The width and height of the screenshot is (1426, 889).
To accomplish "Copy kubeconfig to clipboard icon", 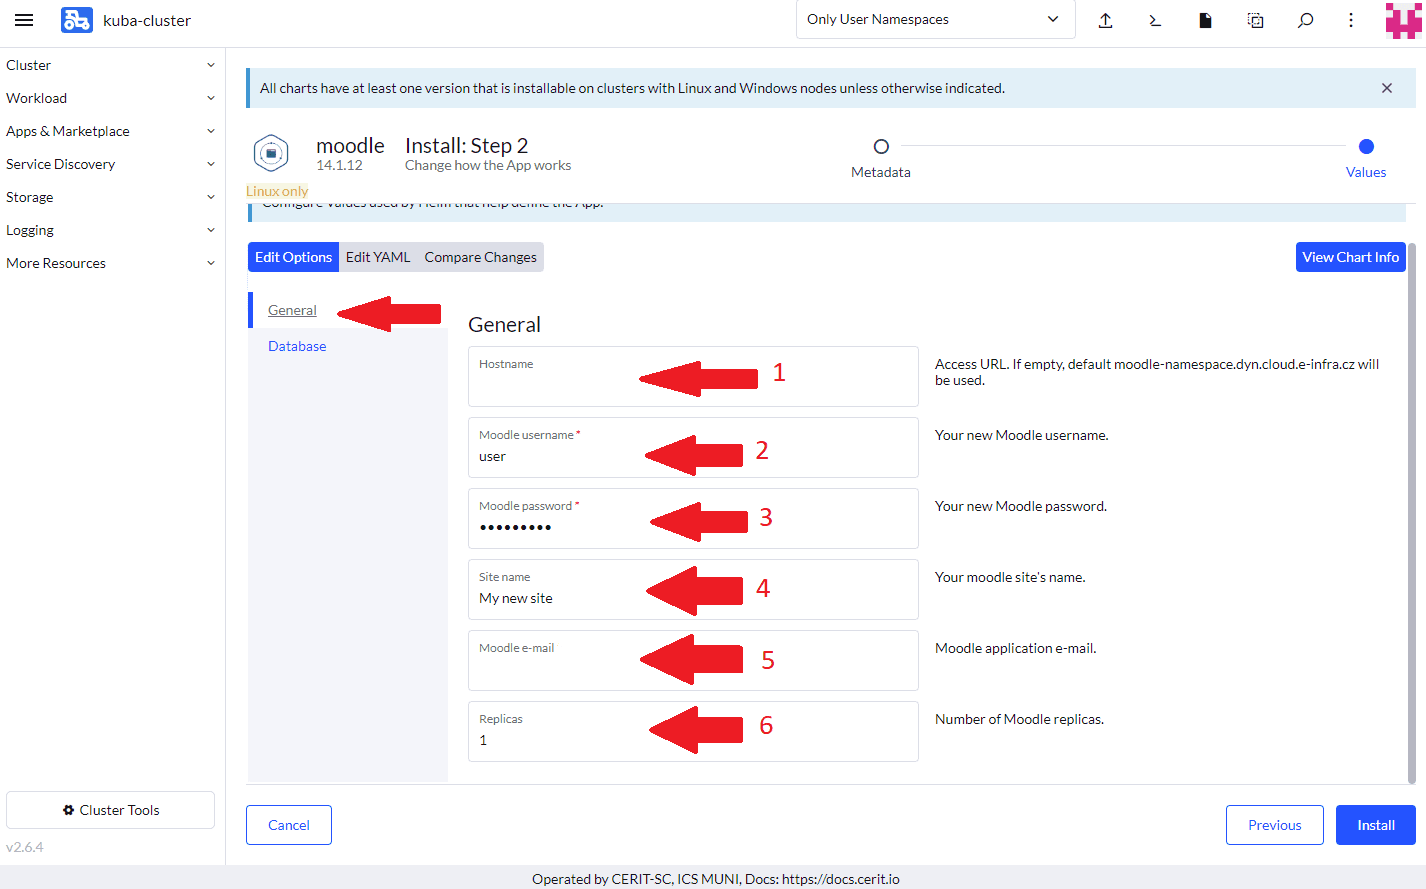I will [x=1255, y=20].
